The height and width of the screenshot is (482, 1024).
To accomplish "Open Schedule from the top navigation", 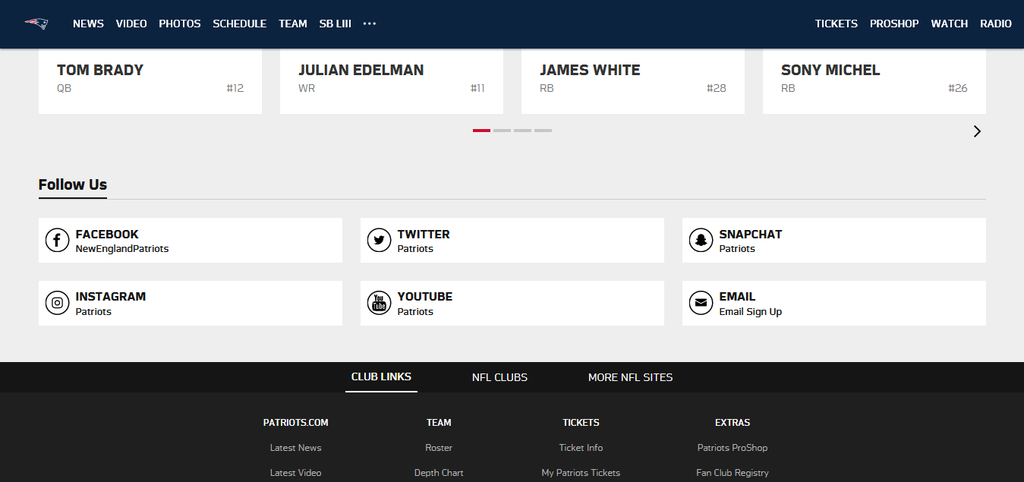I will pos(239,23).
